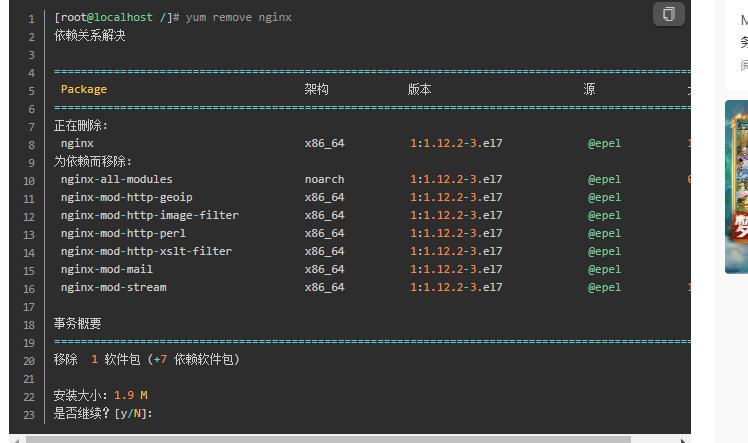Click the '依赖关系解决' line

pos(90,35)
